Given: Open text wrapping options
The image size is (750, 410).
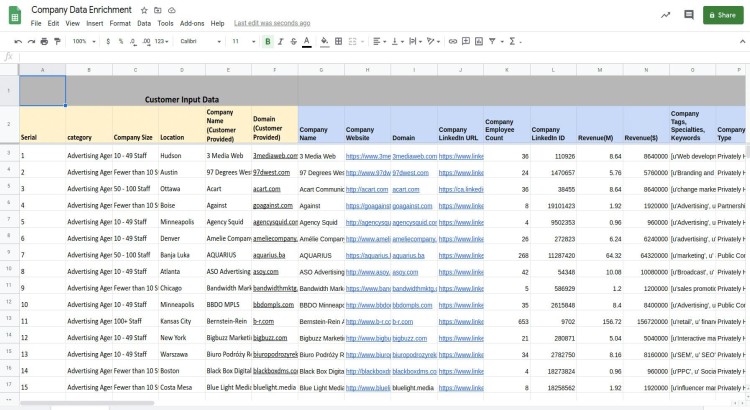Looking at the screenshot, I should [x=415, y=42].
